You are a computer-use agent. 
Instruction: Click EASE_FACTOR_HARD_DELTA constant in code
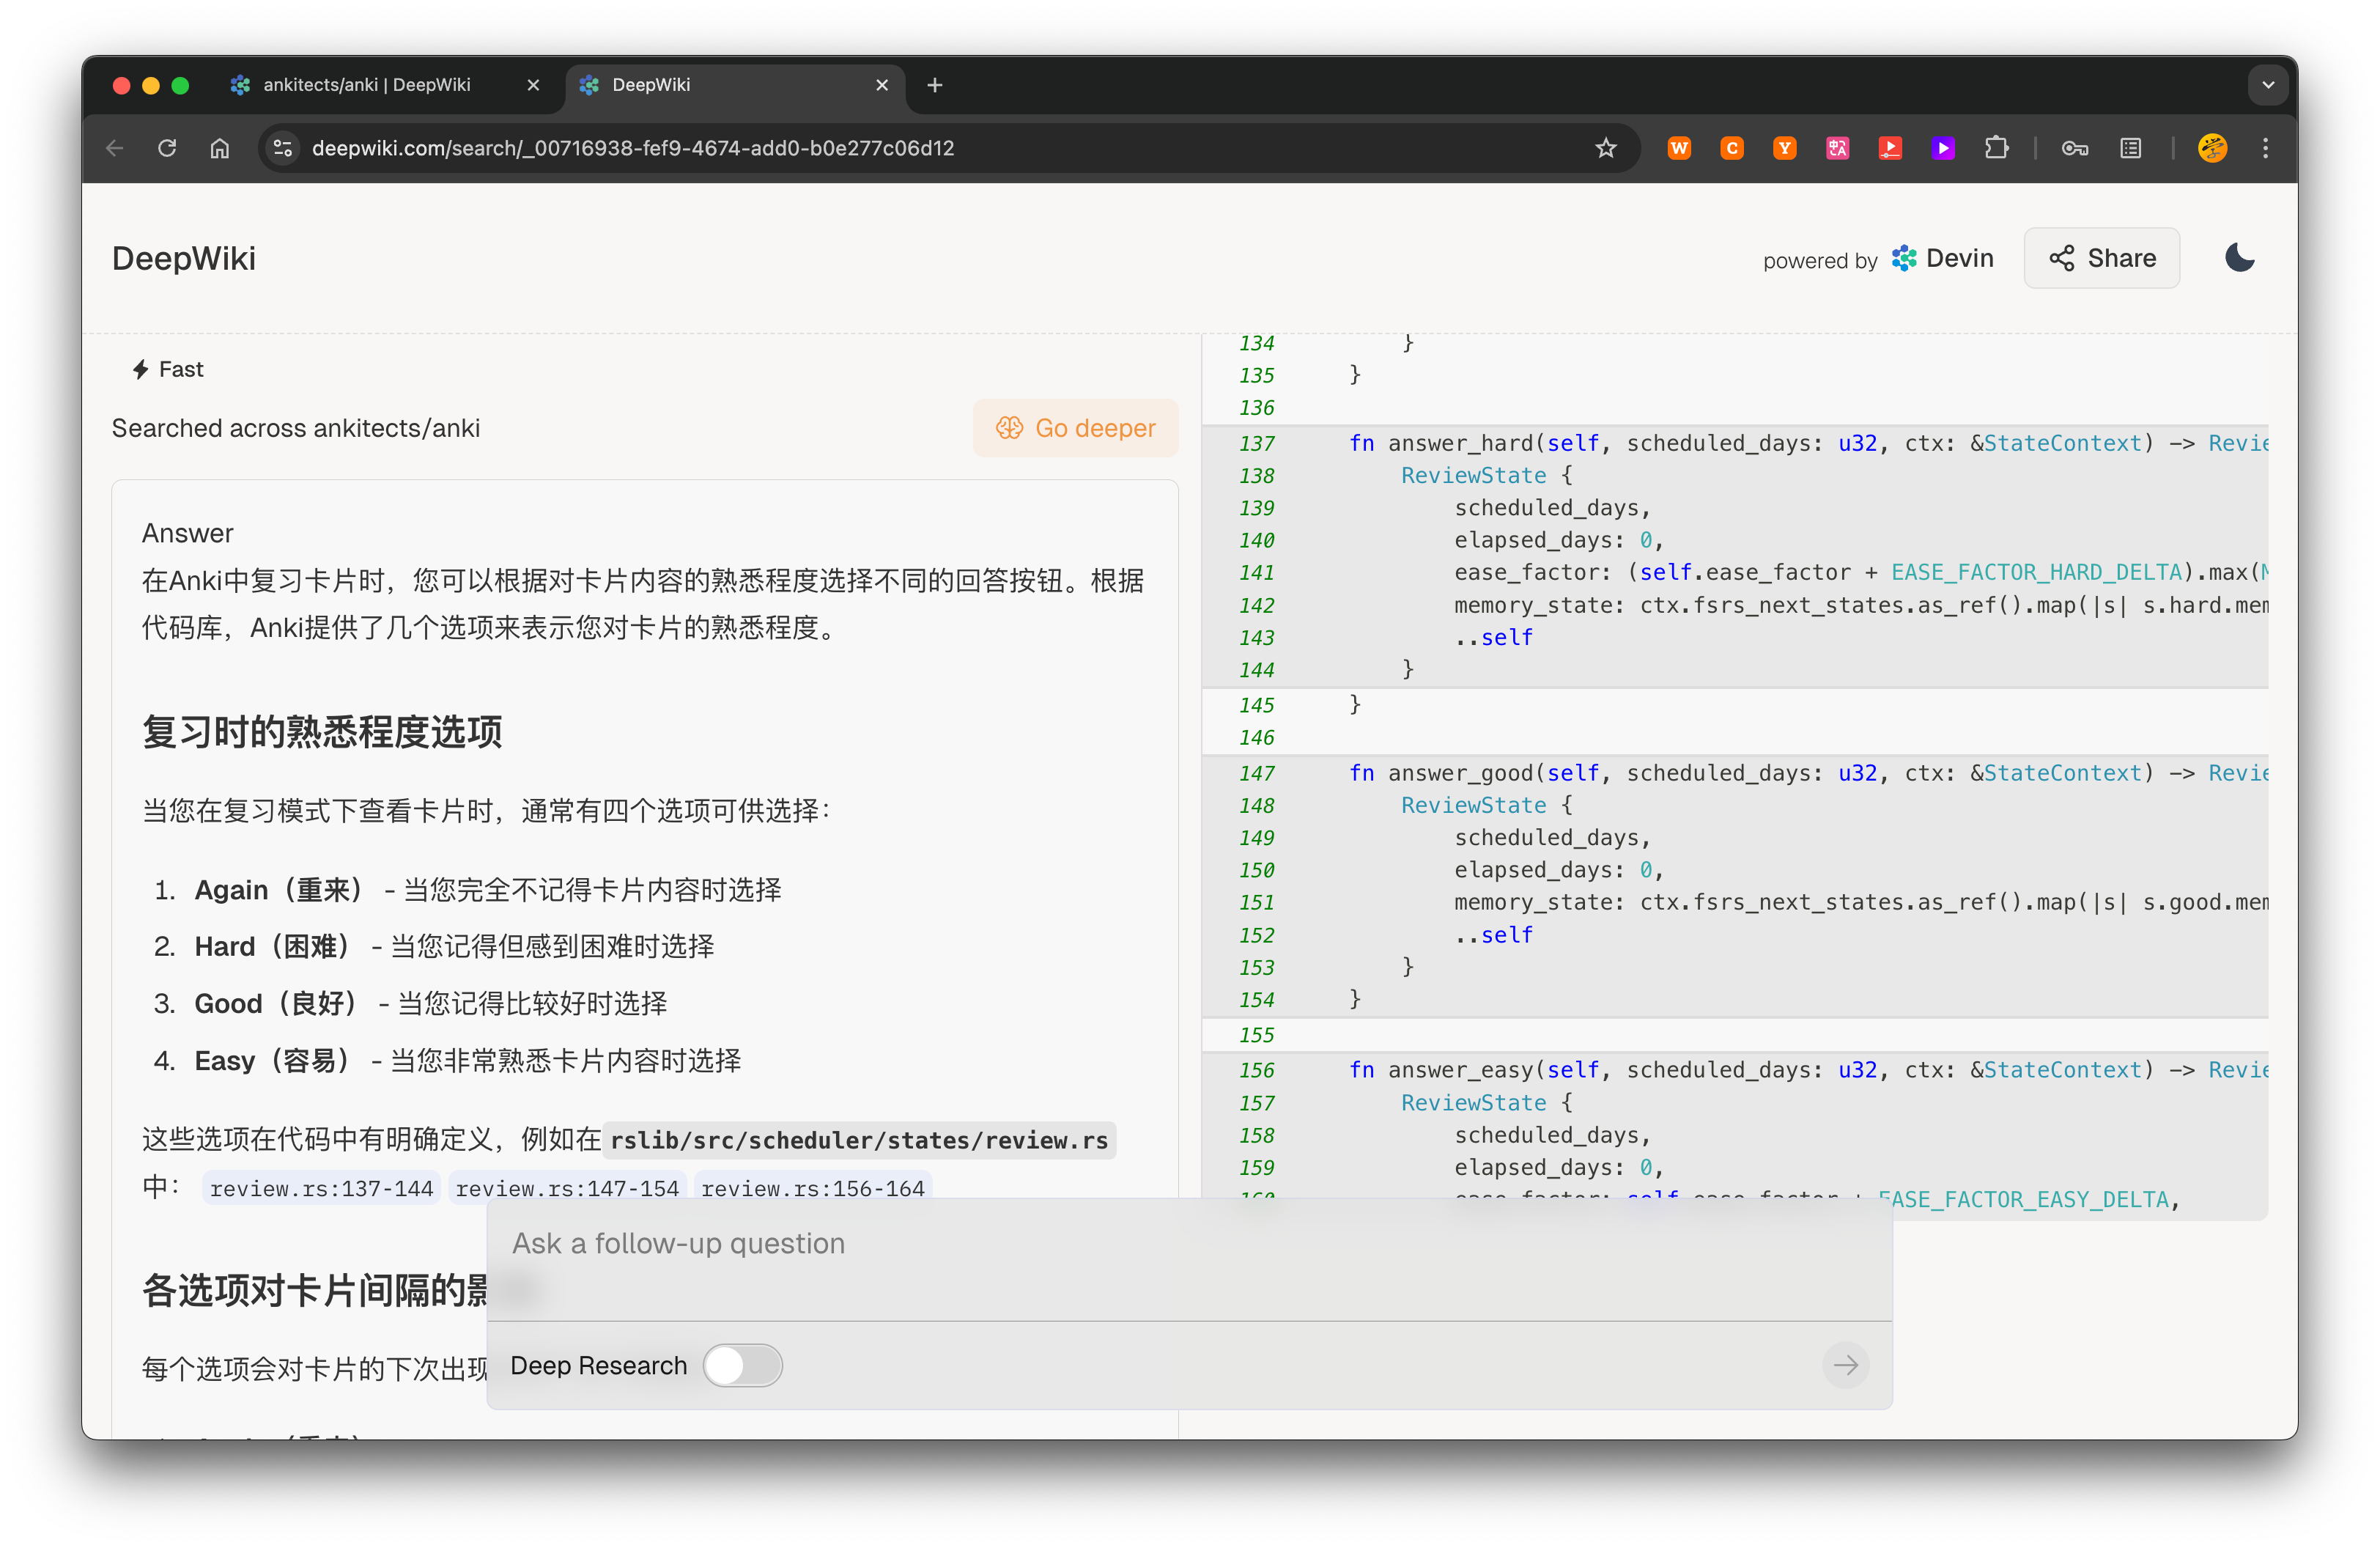tap(2036, 573)
